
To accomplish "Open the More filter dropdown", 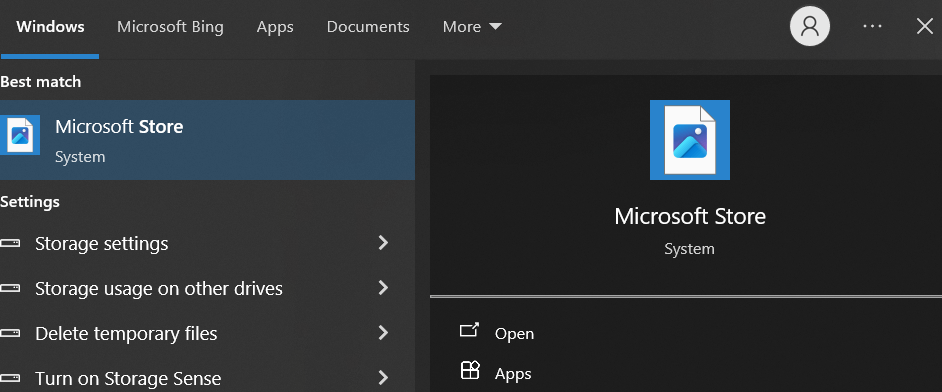I will [472, 26].
